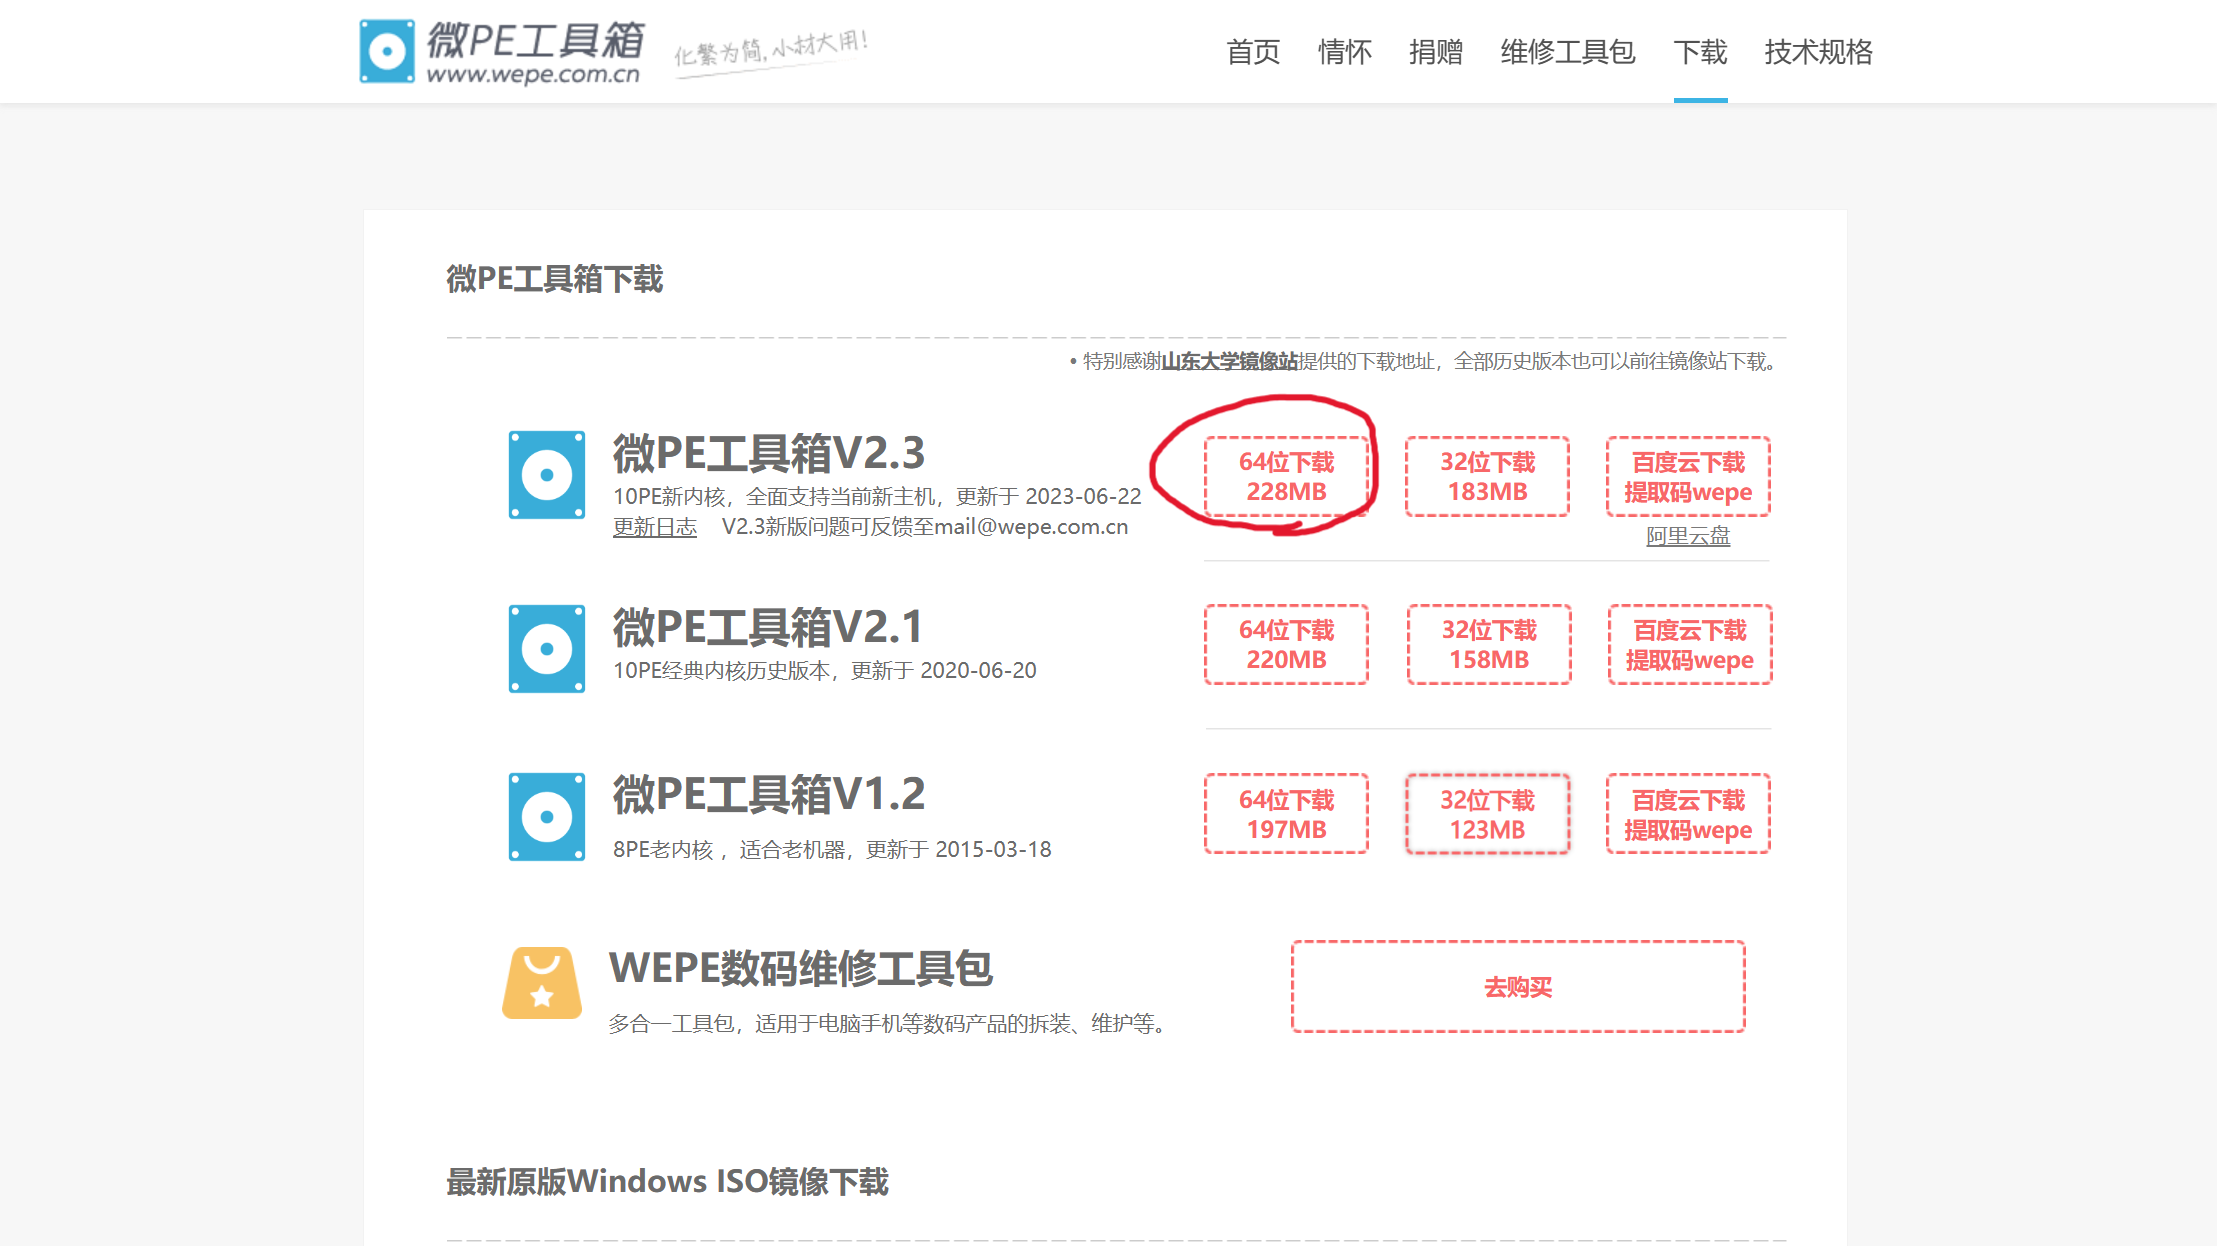2217x1246 pixels.
Task: Go to the 情怀 page
Action: (1344, 52)
